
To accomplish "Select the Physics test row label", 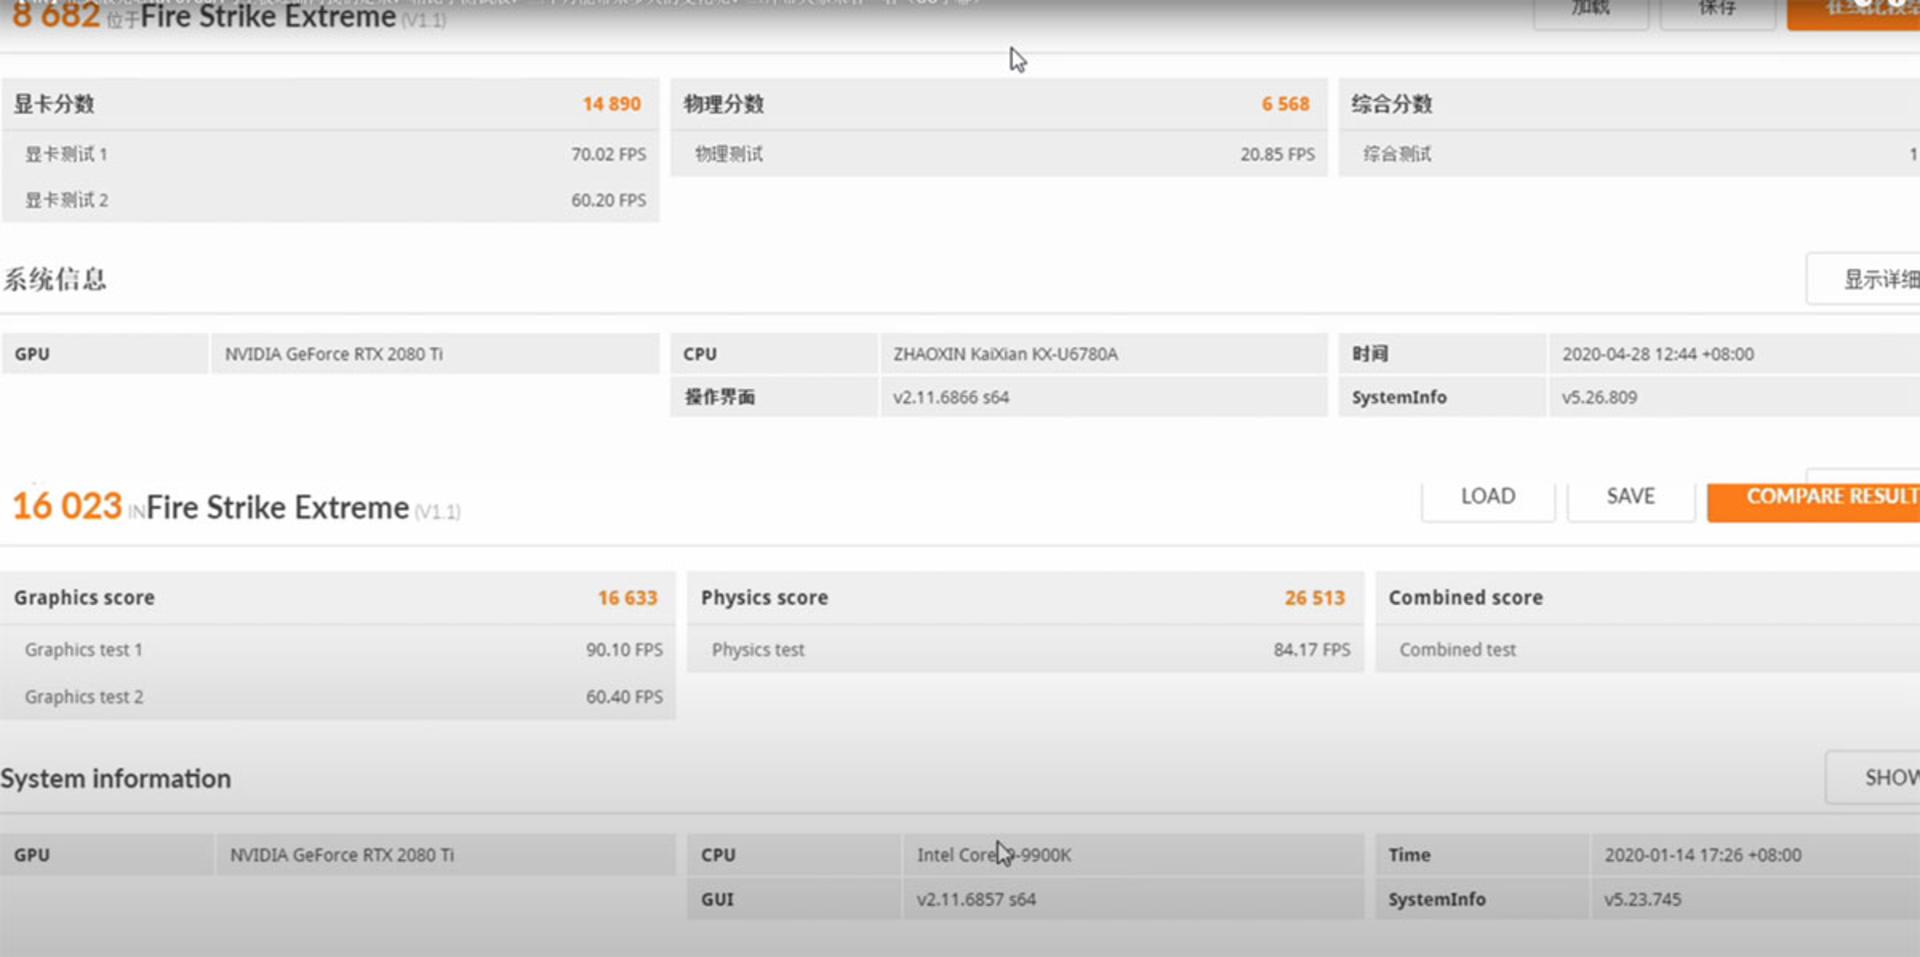I will 758,650.
